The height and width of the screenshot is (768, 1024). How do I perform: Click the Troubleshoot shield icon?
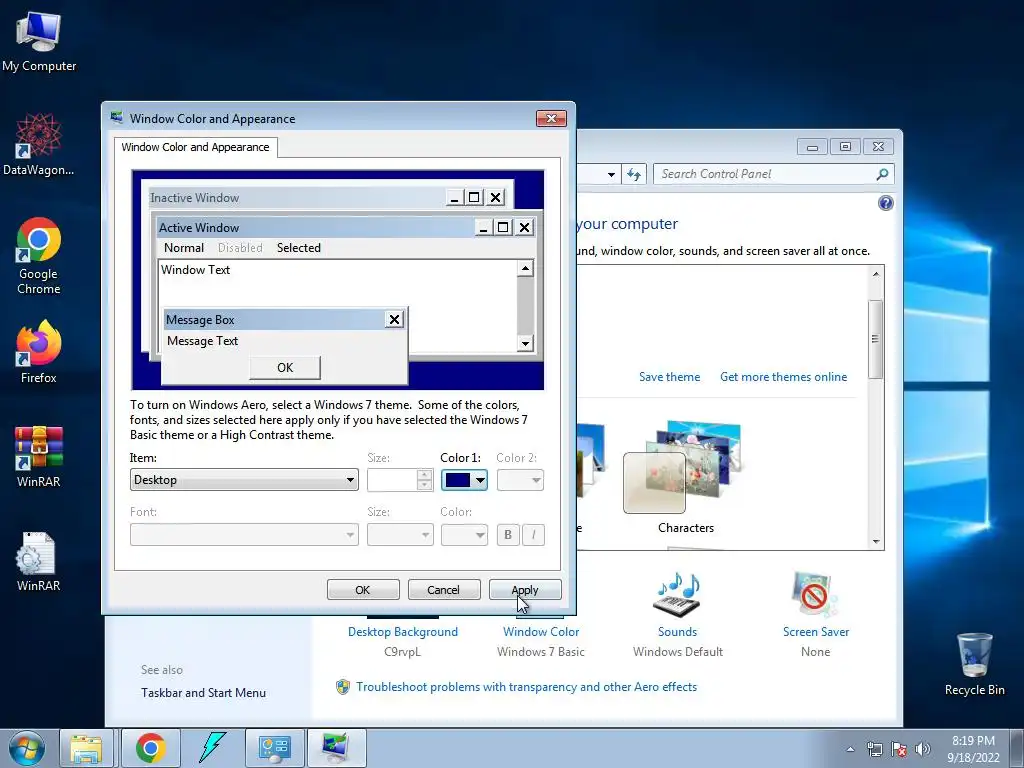(342, 687)
